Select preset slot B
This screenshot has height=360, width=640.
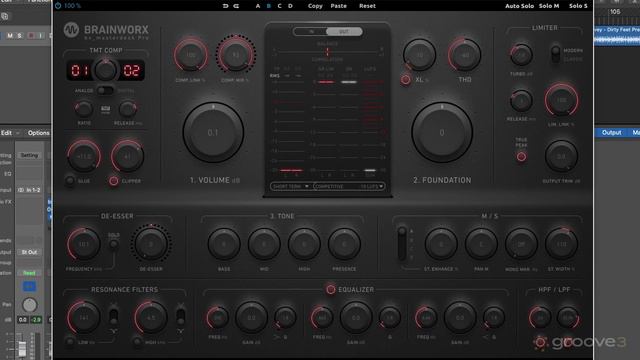click(x=269, y=6)
